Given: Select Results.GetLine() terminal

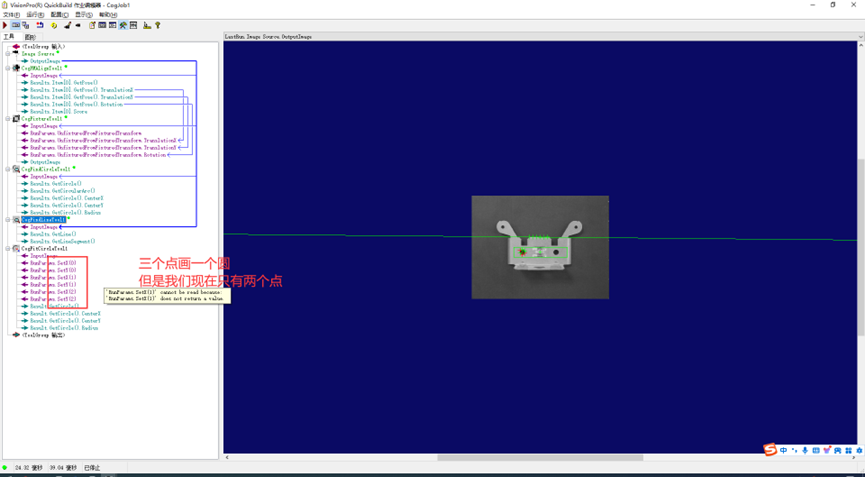Looking at the screenshot, I should click(x=53, y=234).
